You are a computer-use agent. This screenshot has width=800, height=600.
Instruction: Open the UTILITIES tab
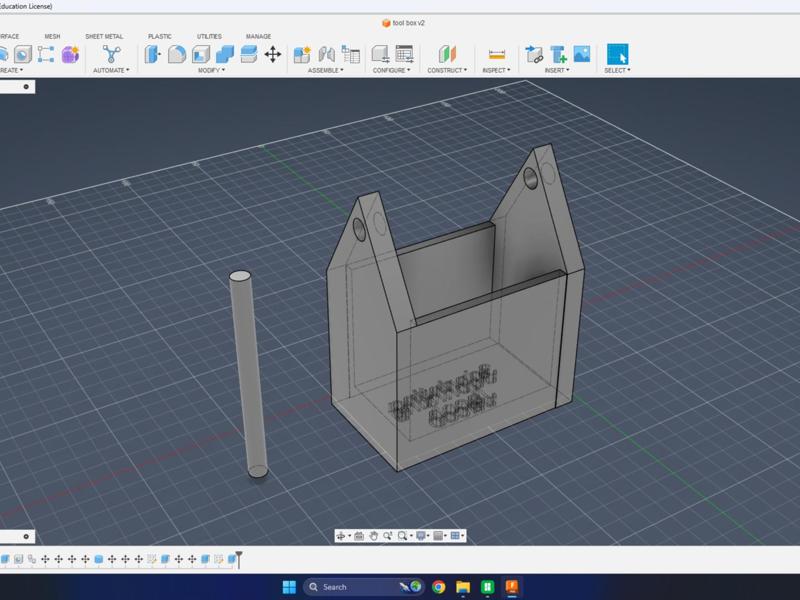pos(209,36)
